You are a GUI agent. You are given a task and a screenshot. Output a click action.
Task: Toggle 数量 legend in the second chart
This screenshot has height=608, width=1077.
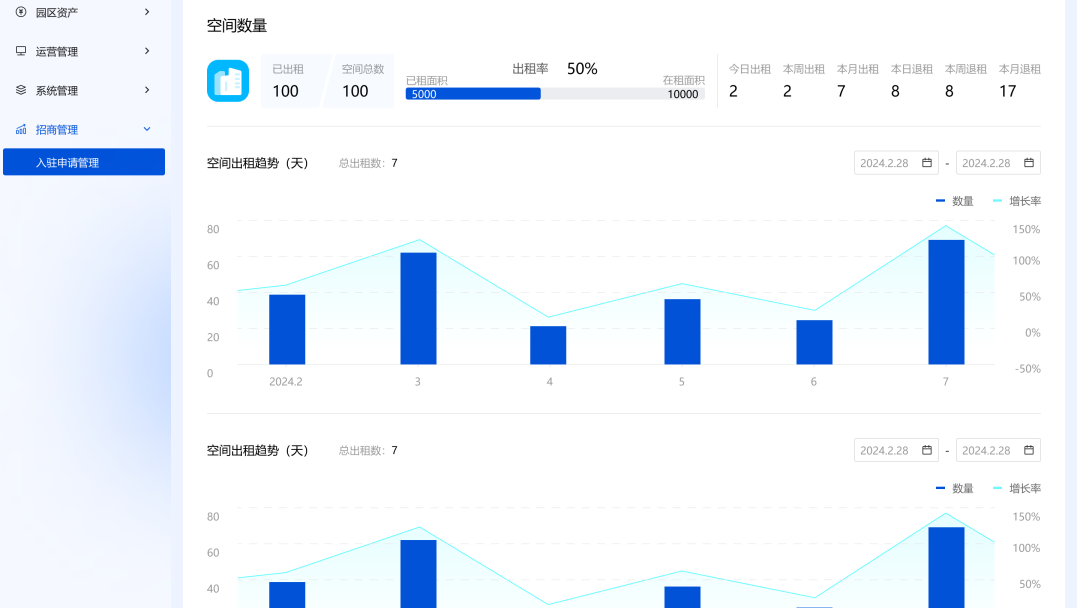tap(955, 489)
